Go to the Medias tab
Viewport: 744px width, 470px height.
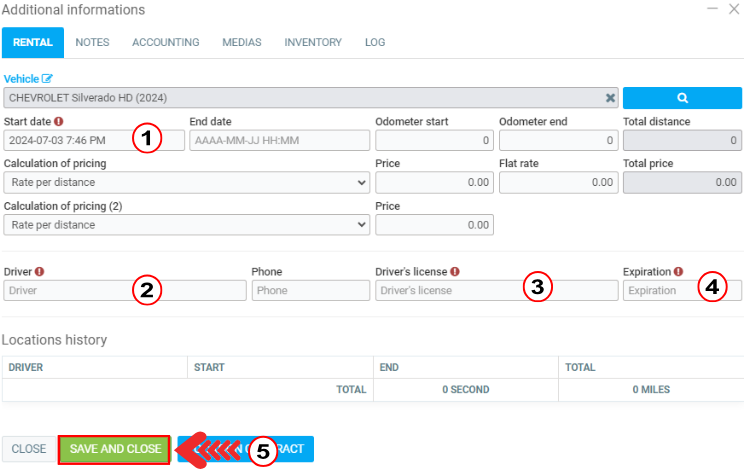click(x=241, y=43)
